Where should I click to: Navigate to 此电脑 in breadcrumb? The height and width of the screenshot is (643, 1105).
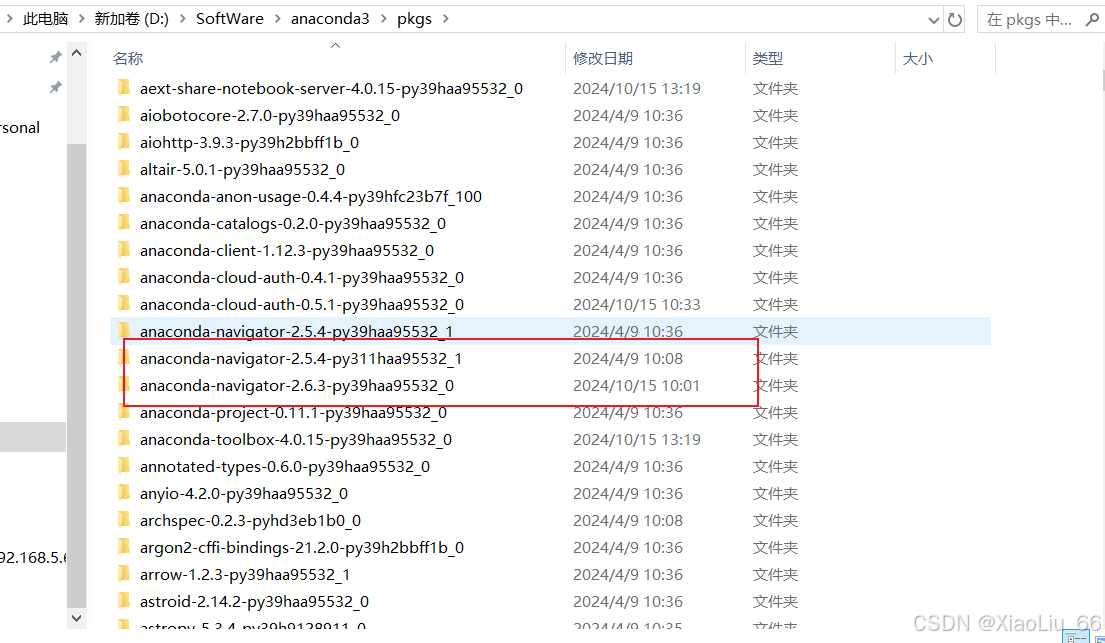(45, 19)
